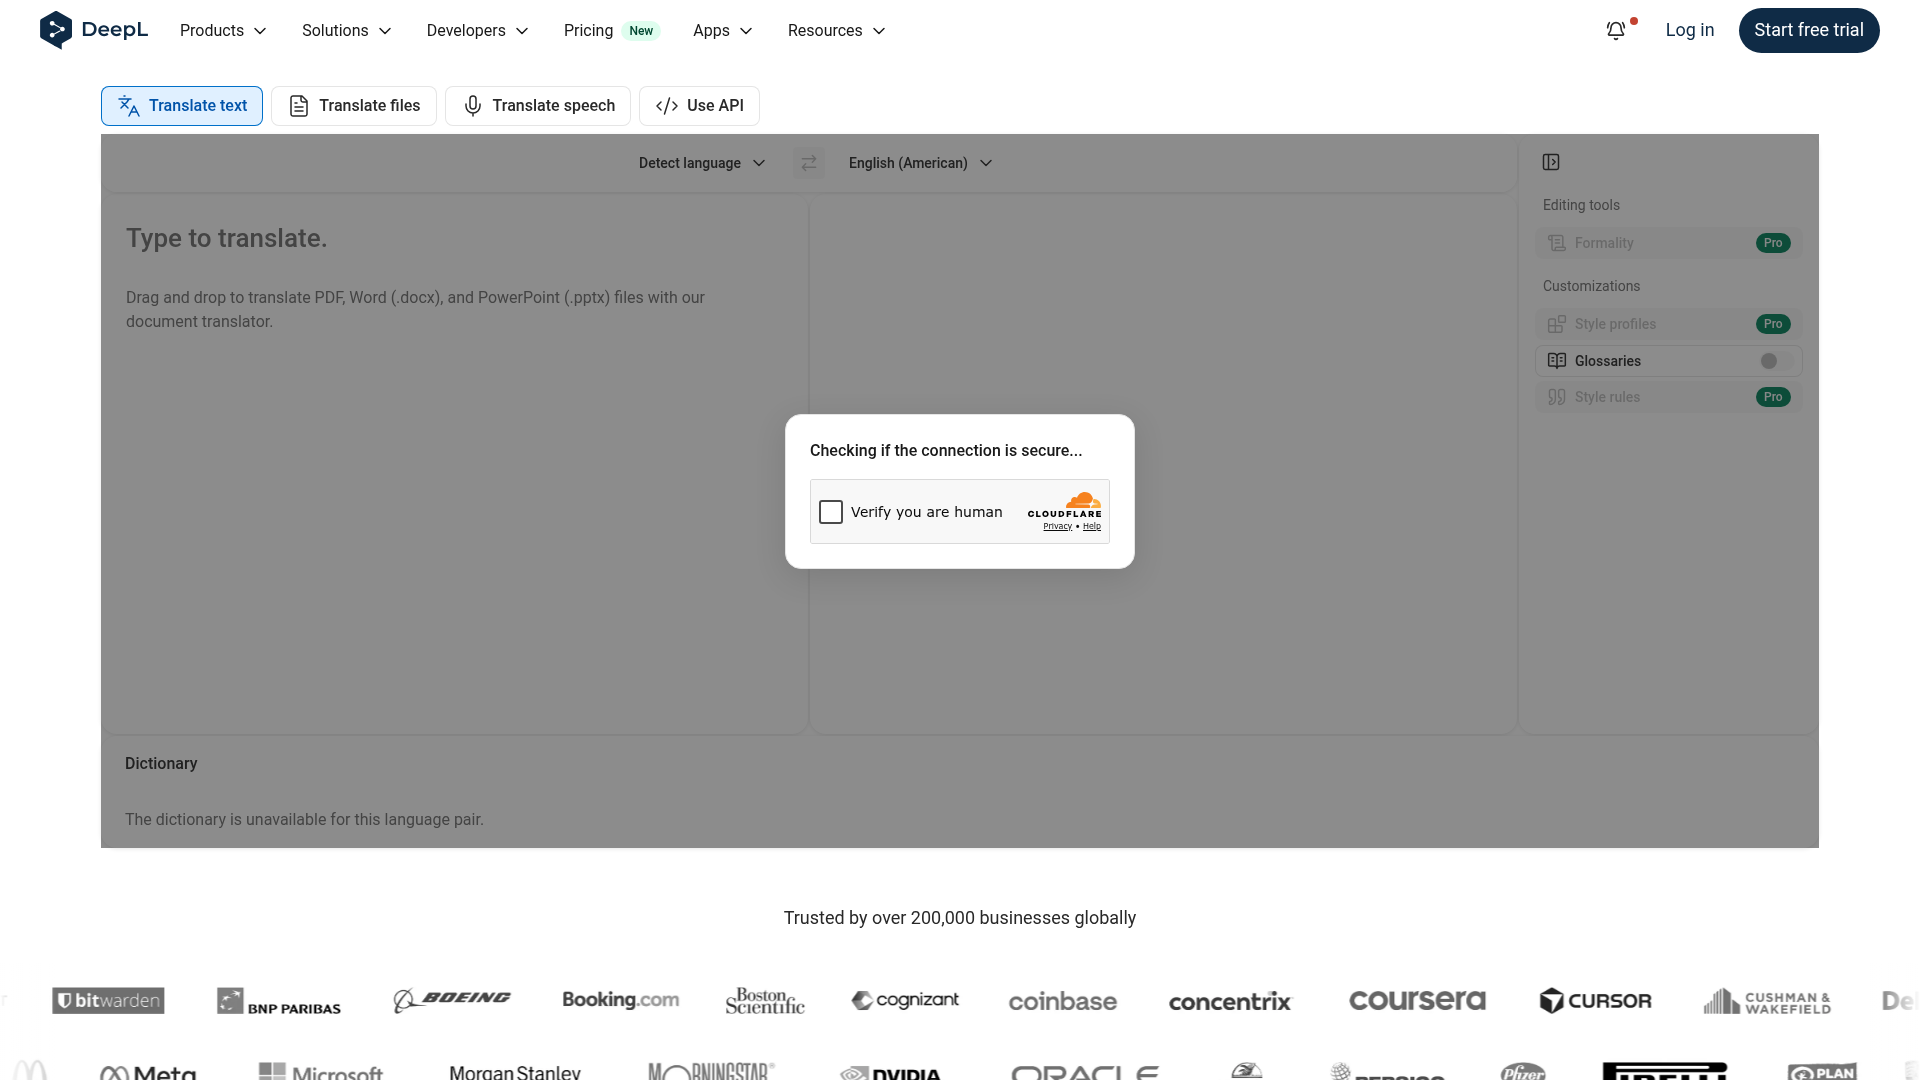The width and height of the screenshot is (1920, 1080).
Task: Click the Booking.com logo
Action: [x=621, y=1000]
